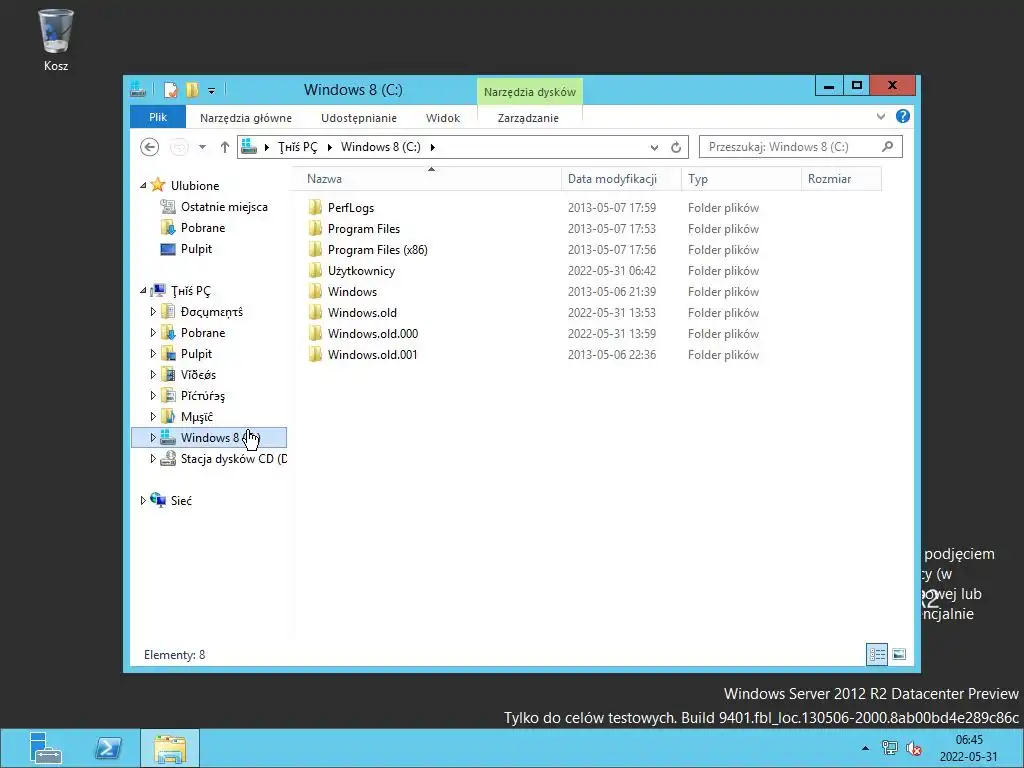Select the Program Files folder icon
The image size is (1024, 768).
coord(315,229)
